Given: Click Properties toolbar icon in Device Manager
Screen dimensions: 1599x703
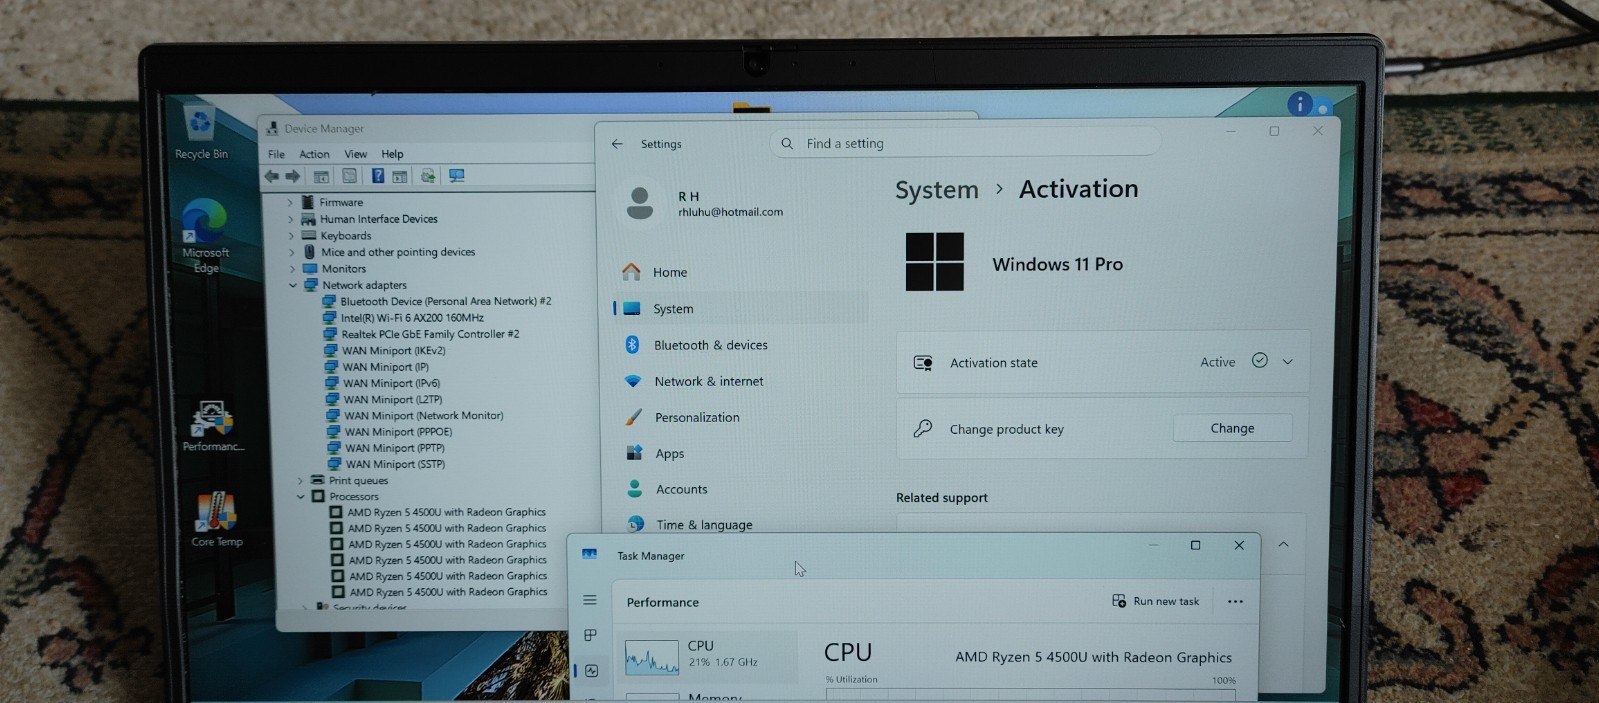Looking at the screenshot, I should (349, 176).
